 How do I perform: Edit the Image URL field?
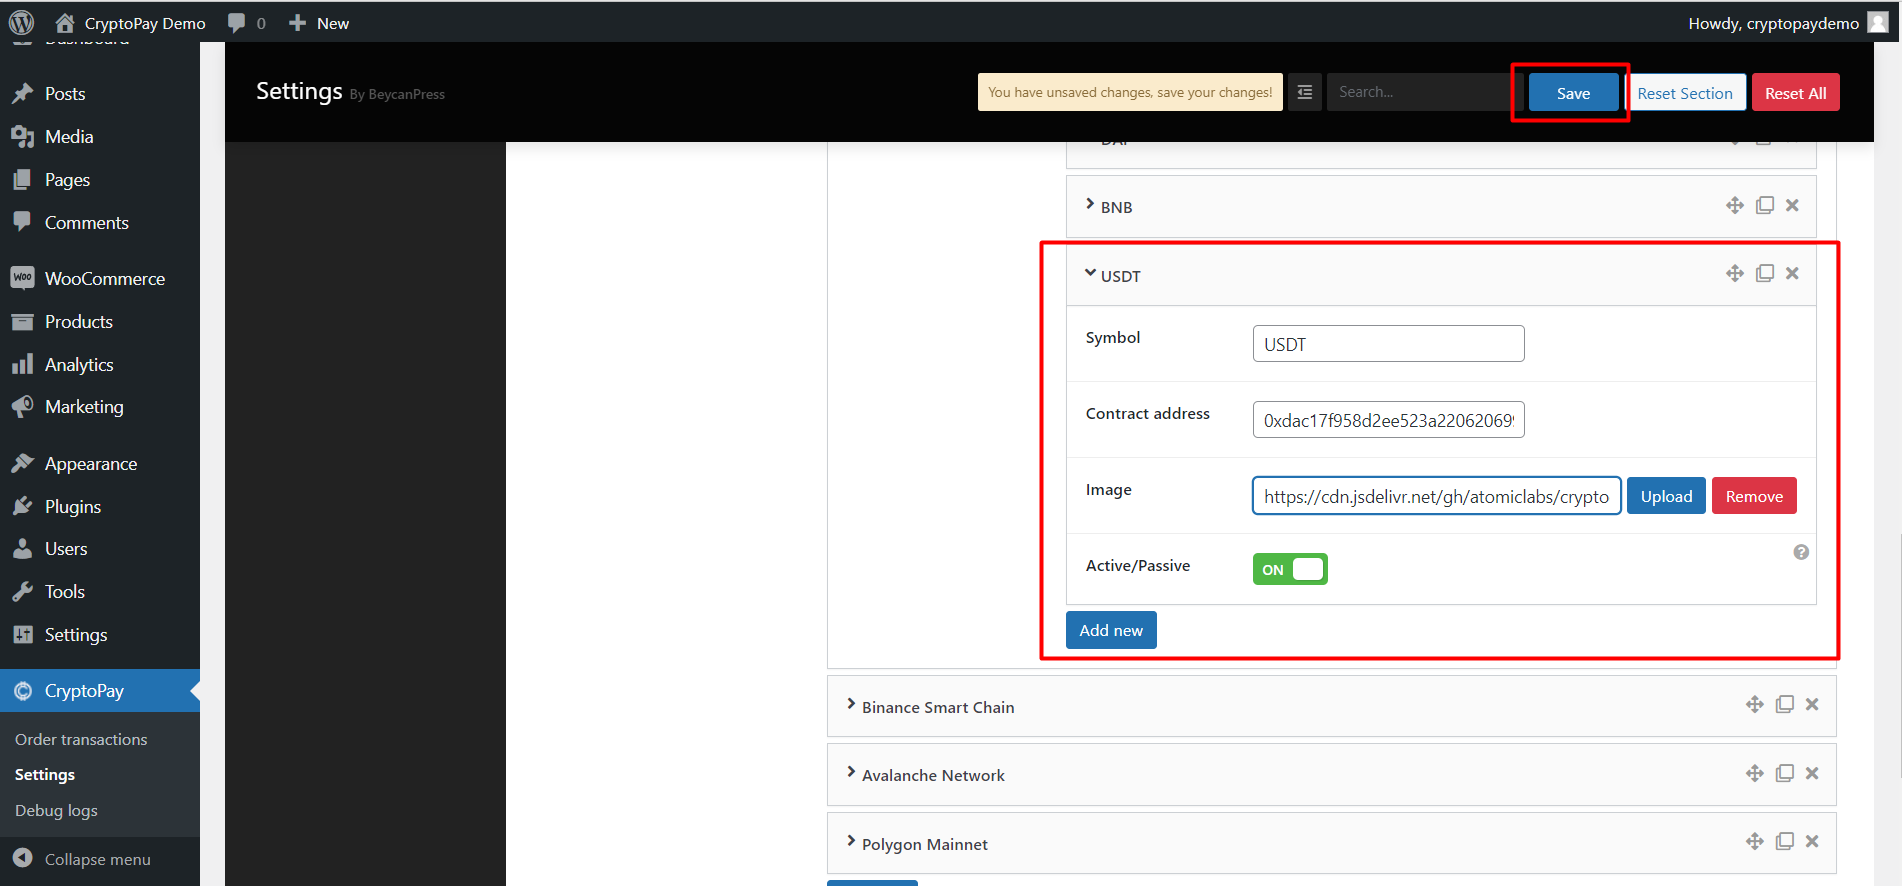[x=1436, y=496]
